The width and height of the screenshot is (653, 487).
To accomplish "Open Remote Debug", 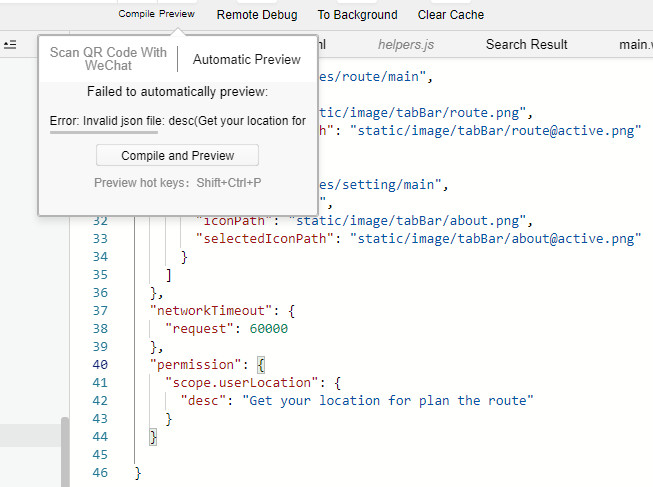I will pos(257,15).
